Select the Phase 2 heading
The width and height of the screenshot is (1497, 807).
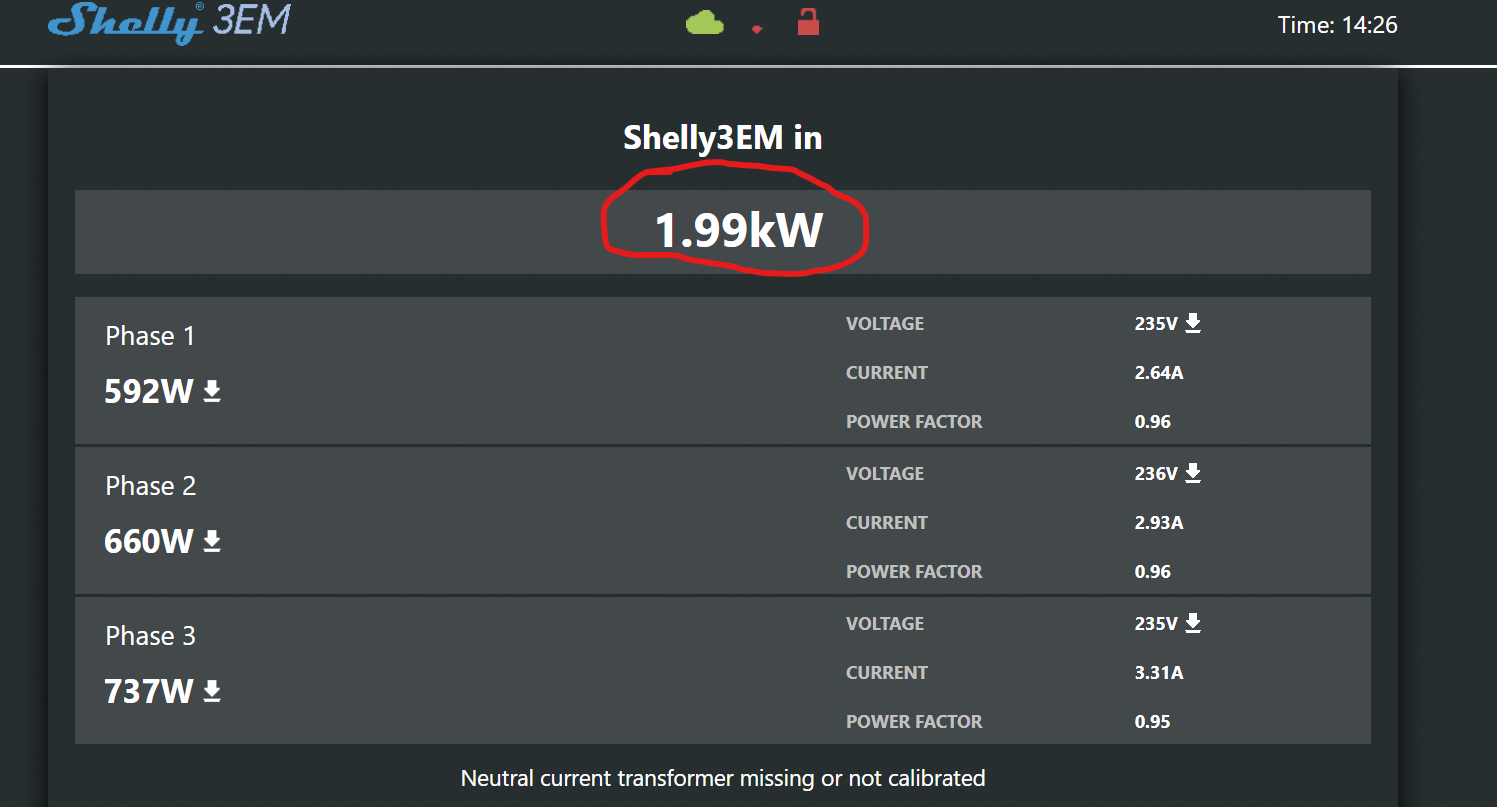pos(150,486)
